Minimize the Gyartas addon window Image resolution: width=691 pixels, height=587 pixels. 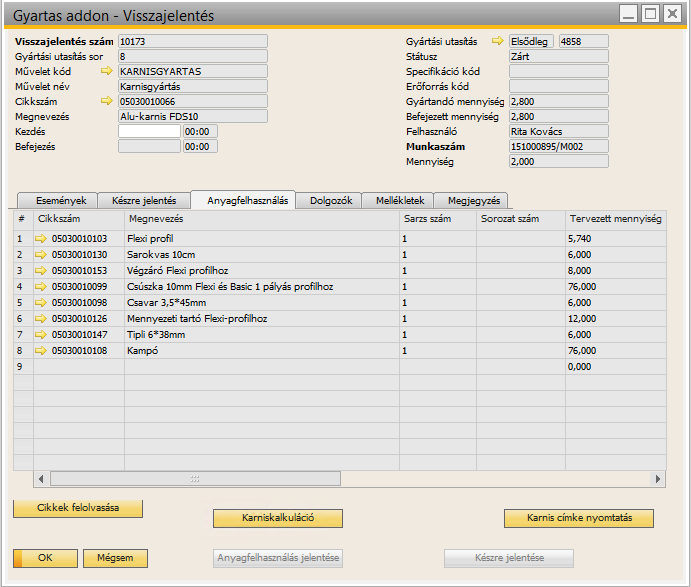click(629, 14)
